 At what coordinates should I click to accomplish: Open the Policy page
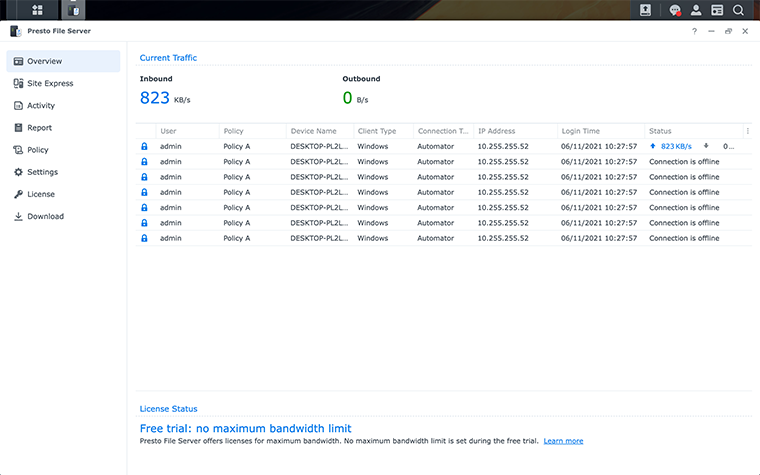tap(38, 150)
